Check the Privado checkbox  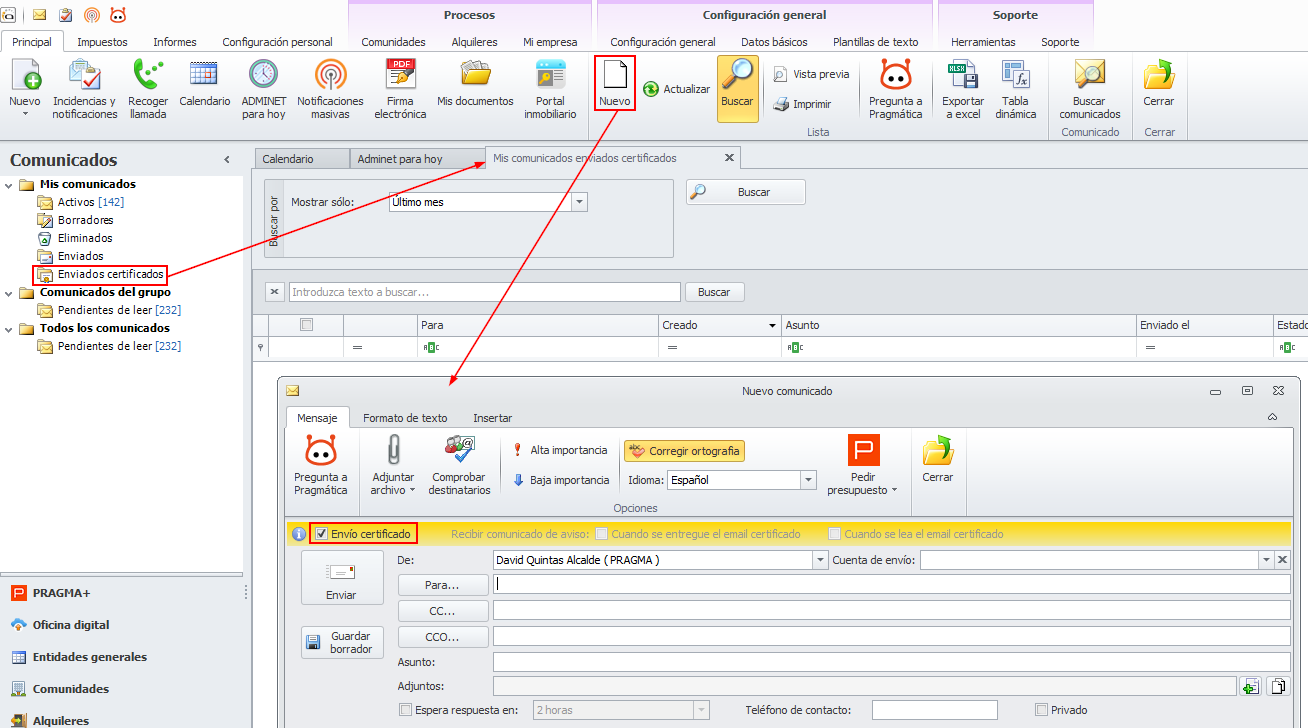tap(1042, 710)
